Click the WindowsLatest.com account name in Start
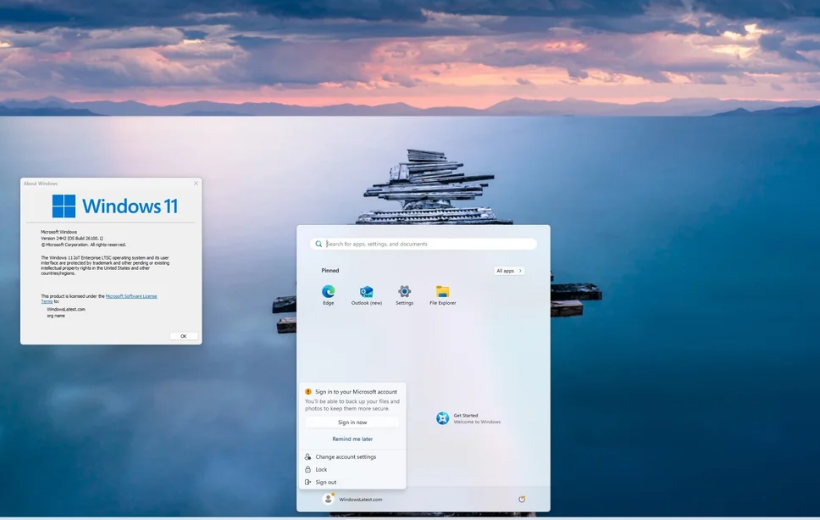This screenshot has height=520, width=820. (x=360, y=500)
